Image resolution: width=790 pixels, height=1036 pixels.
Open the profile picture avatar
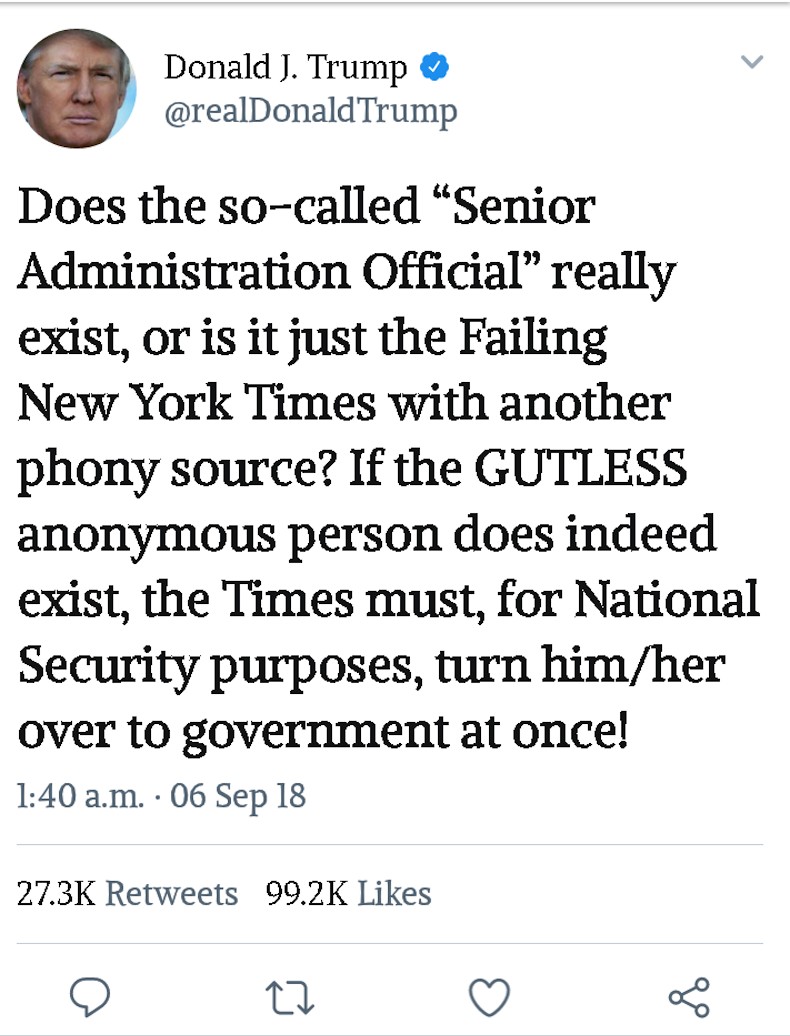[77, 89]
